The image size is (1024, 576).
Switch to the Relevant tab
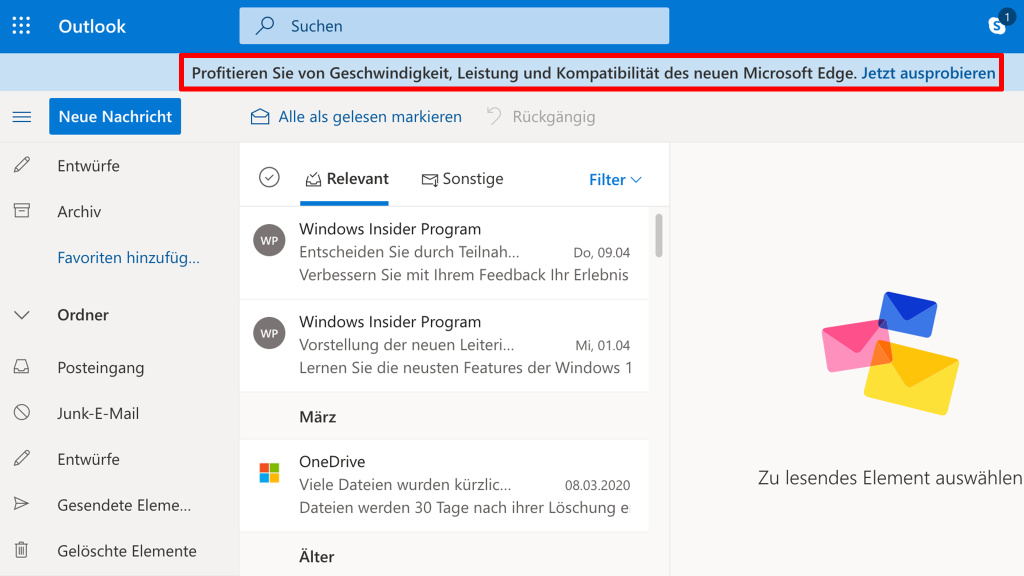346,179
